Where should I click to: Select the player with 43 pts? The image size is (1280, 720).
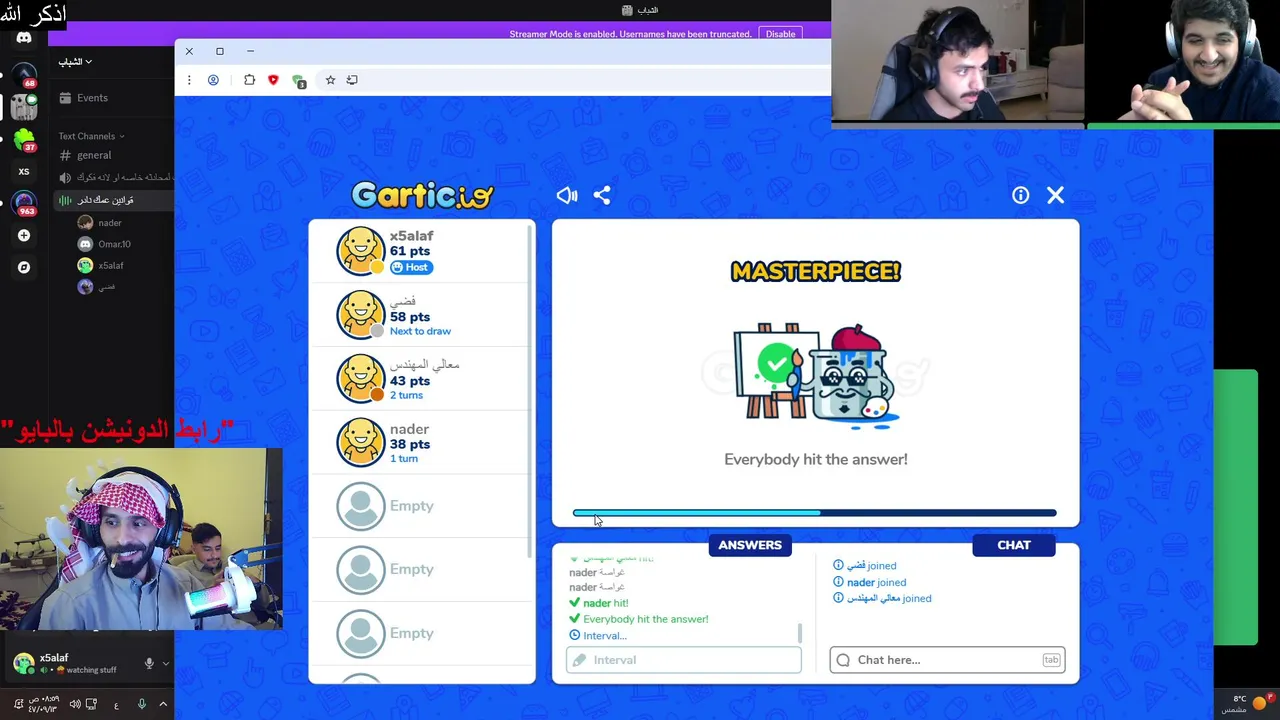pos(418,379)
